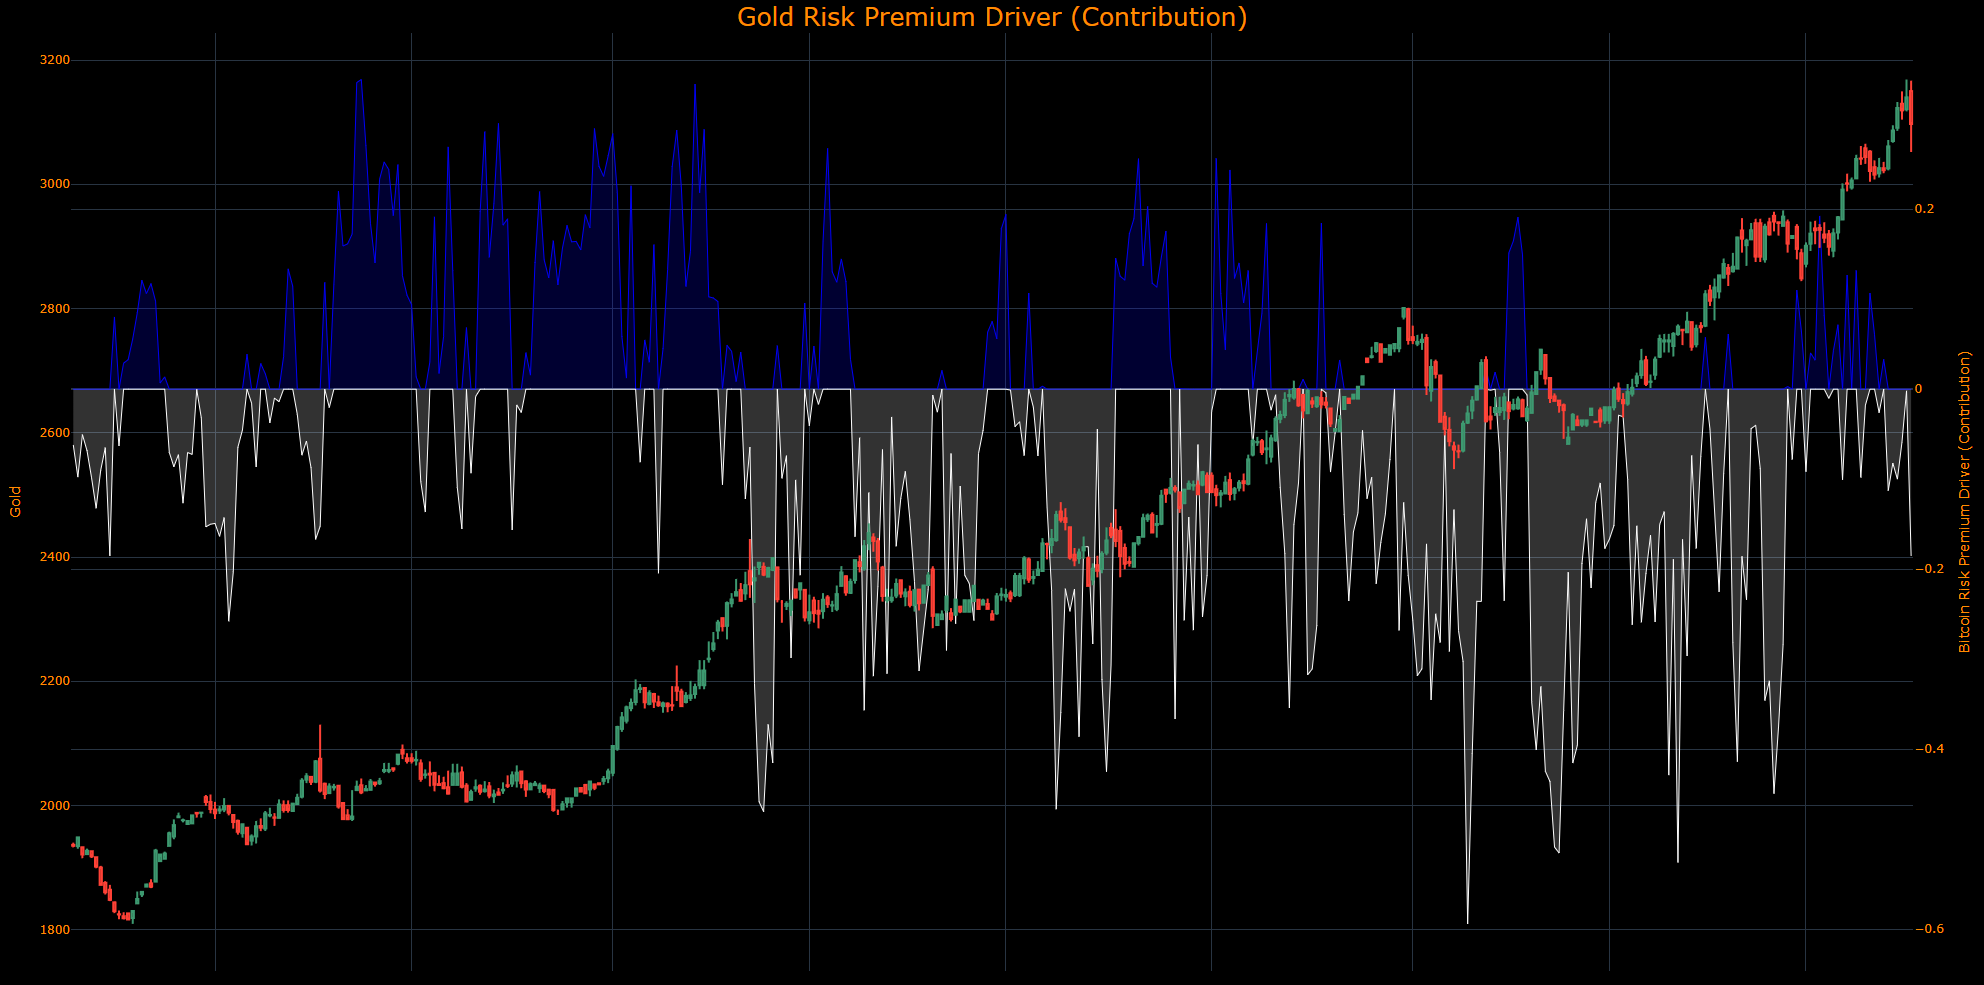
Task: Click the right axis tick '−0.6'
Action: click(1930, 929)
